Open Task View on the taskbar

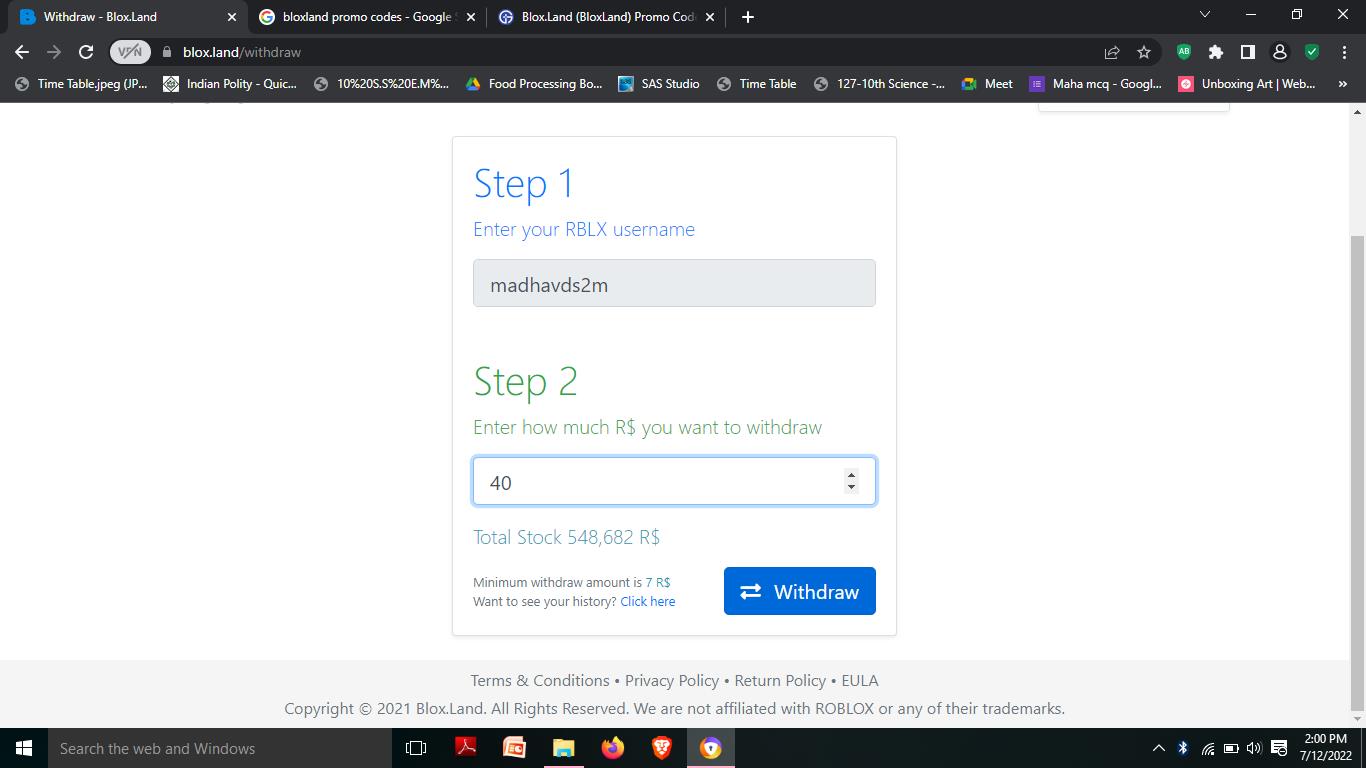click(x=416, y=748)
